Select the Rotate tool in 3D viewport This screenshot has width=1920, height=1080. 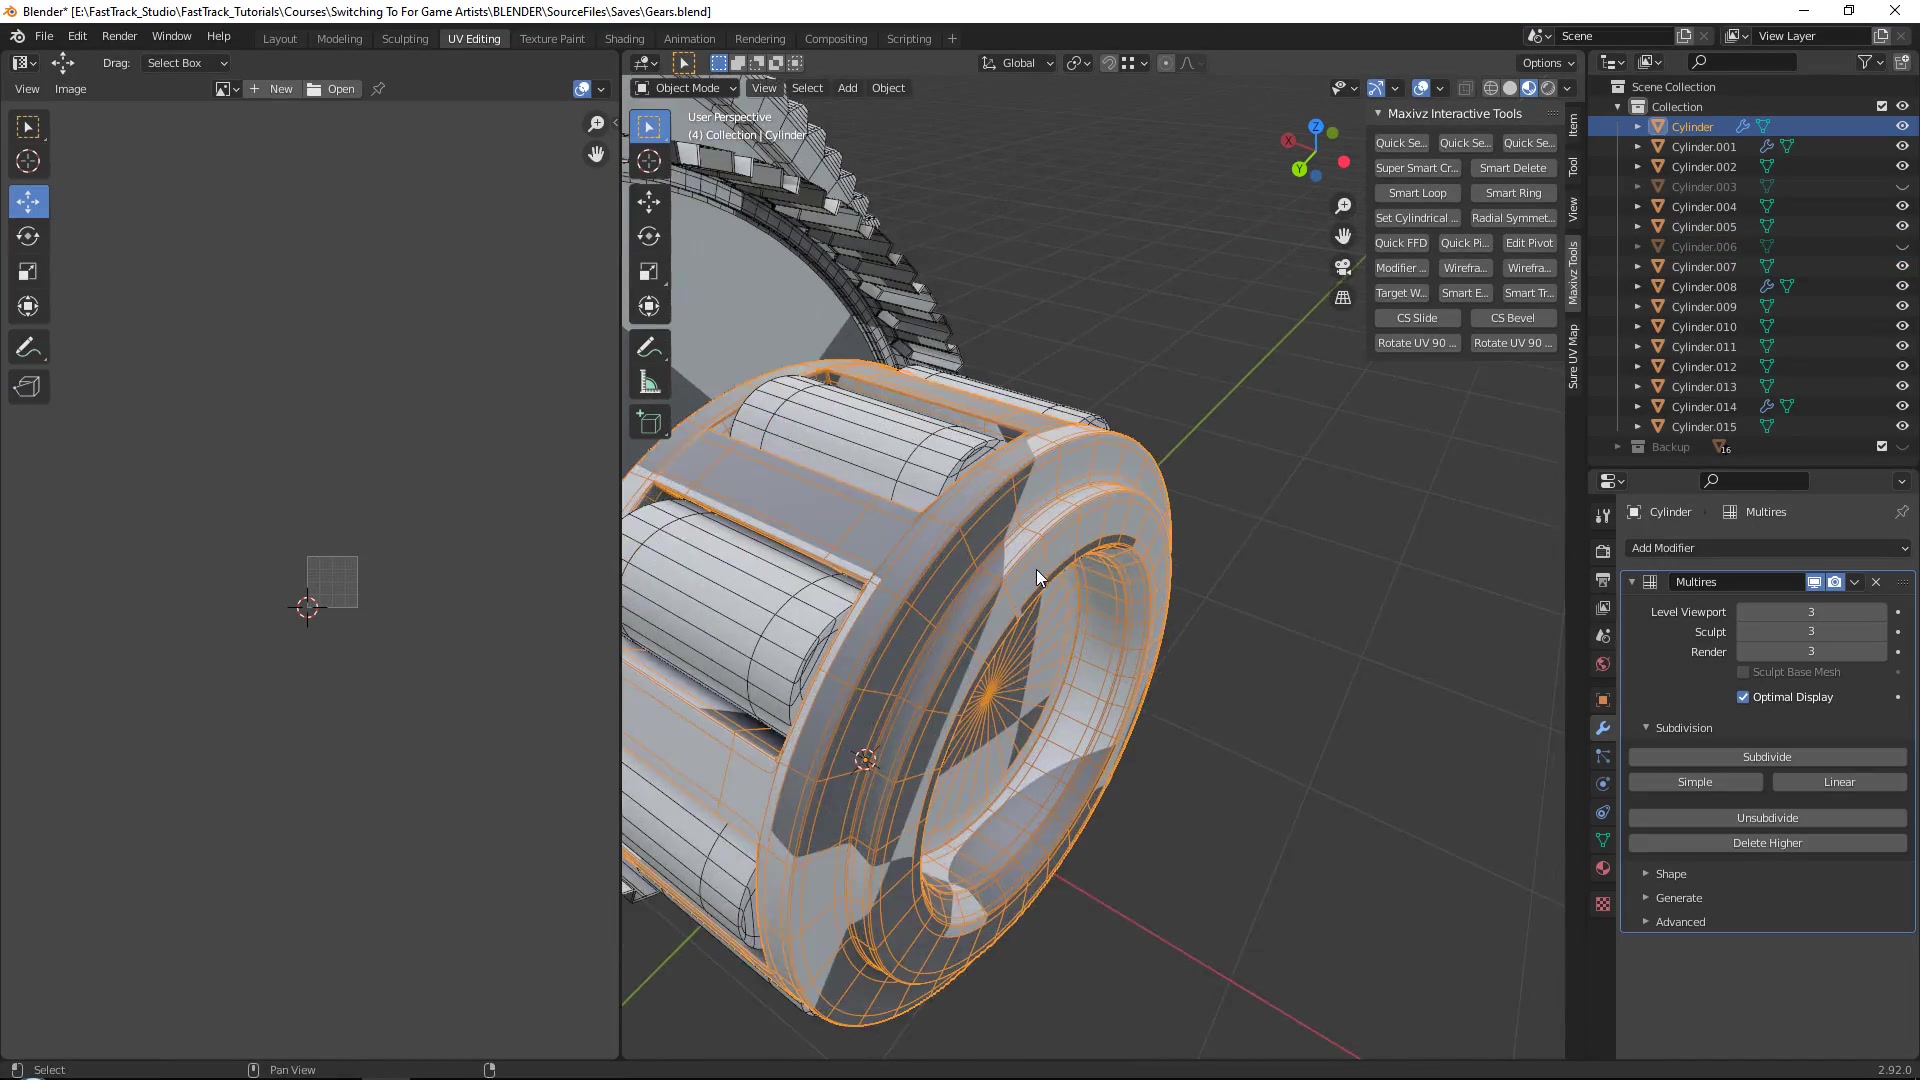click(x=649, y=236)
